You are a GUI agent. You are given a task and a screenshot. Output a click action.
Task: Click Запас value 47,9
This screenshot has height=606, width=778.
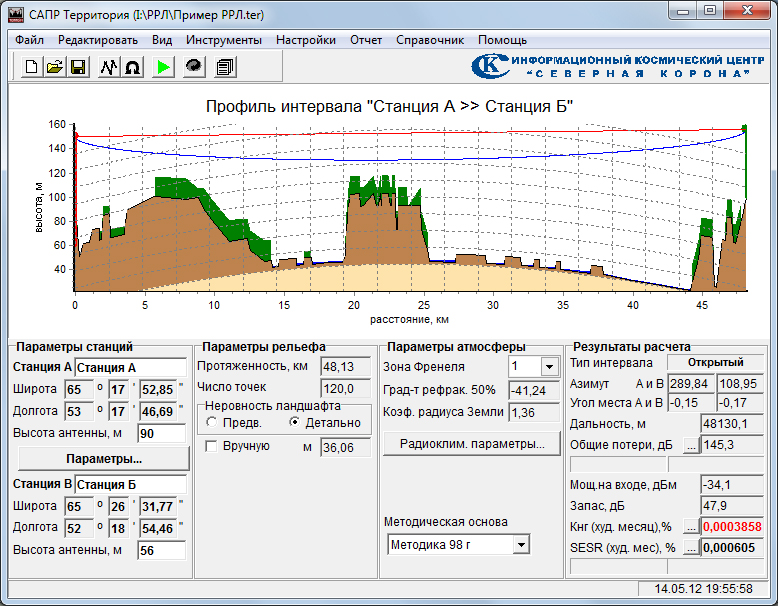click(x=732, y=506)
